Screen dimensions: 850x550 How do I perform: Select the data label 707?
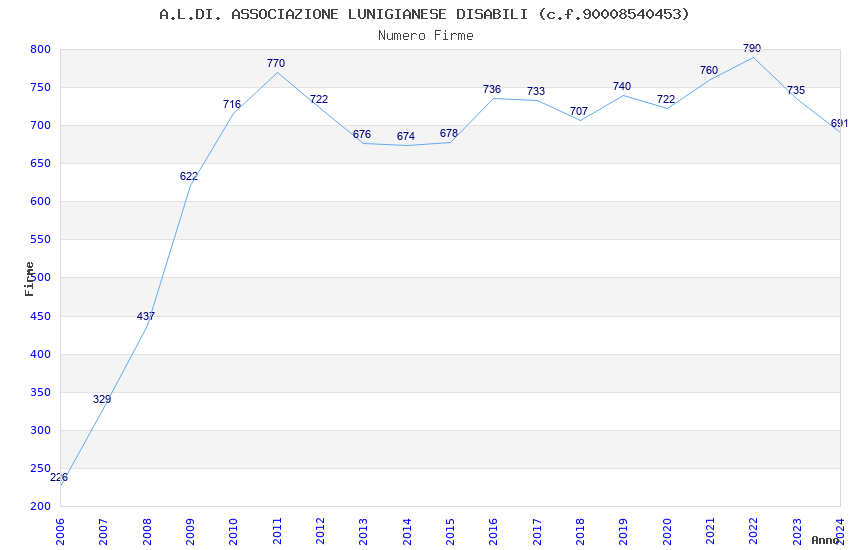pyautogui.click(x=579, y=111)
